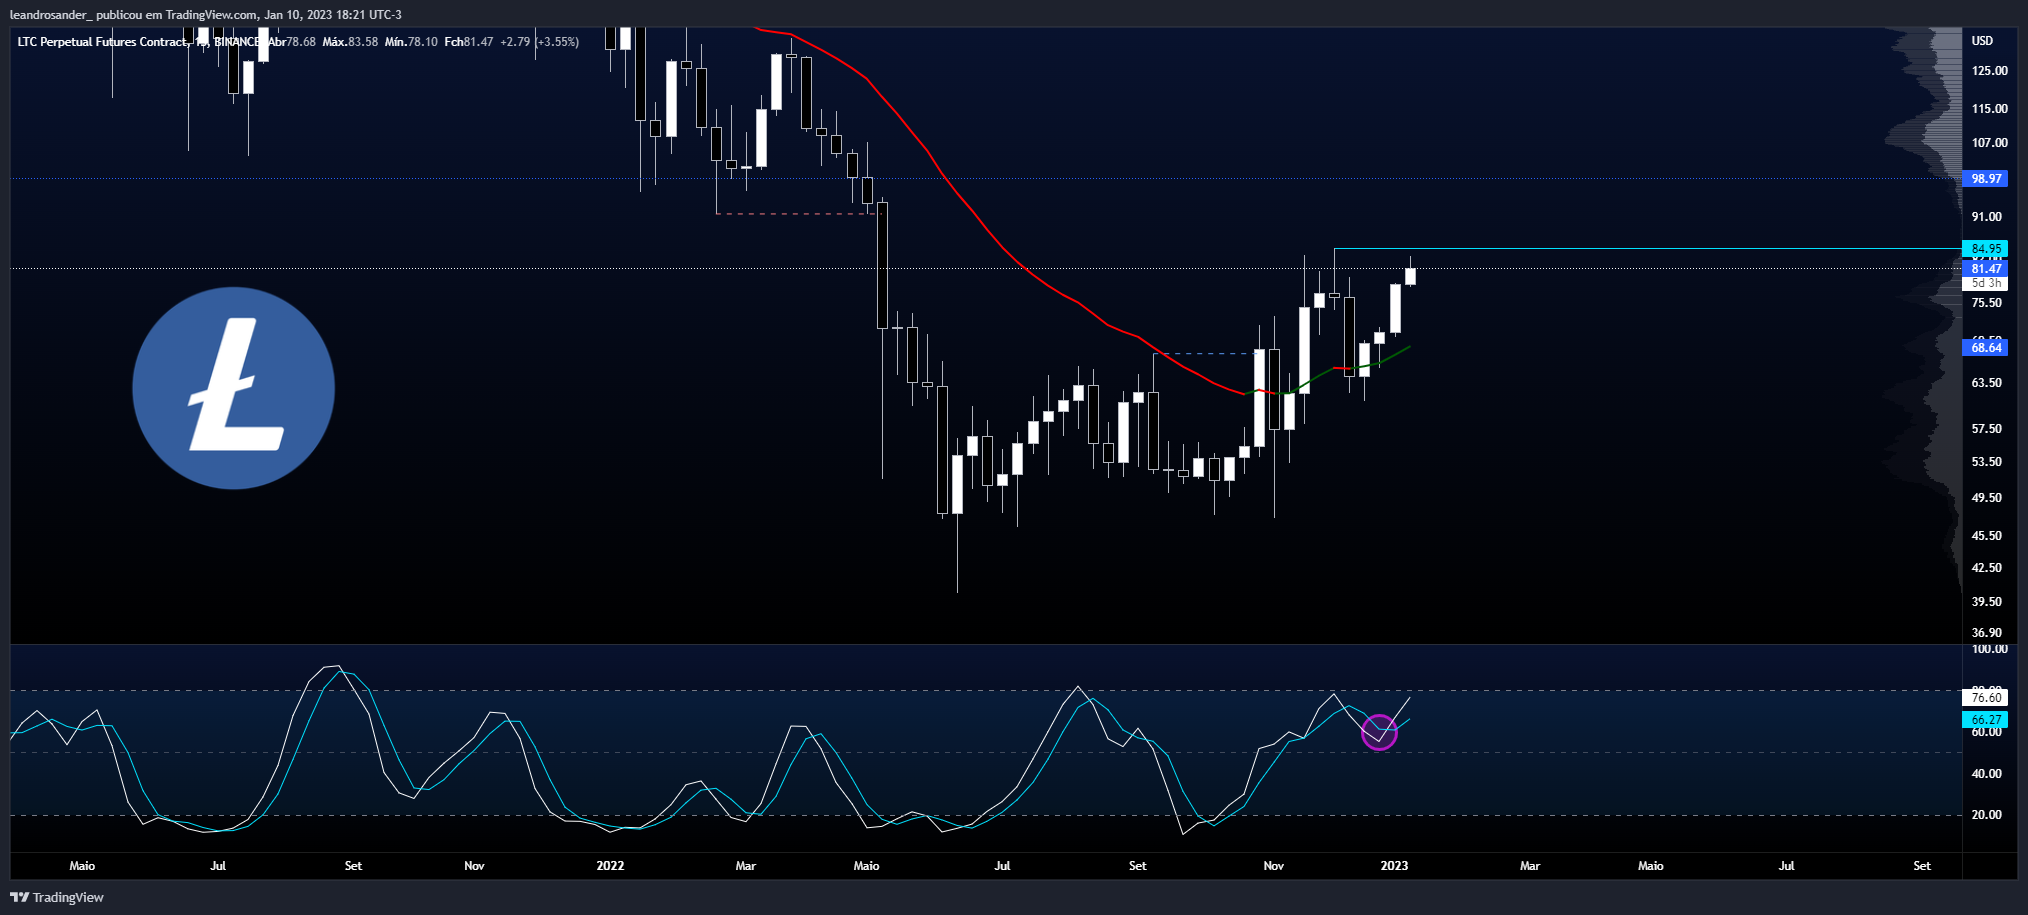This screenshot has height=915, width=2028.
Task: Click the 57.50 price axis tick
Action: coord(1986,429)
